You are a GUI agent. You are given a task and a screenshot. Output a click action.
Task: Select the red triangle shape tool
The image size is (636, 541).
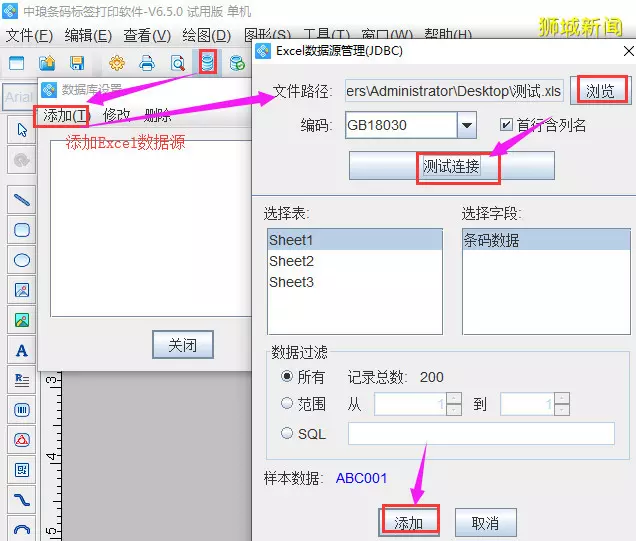tap(22, 440)
